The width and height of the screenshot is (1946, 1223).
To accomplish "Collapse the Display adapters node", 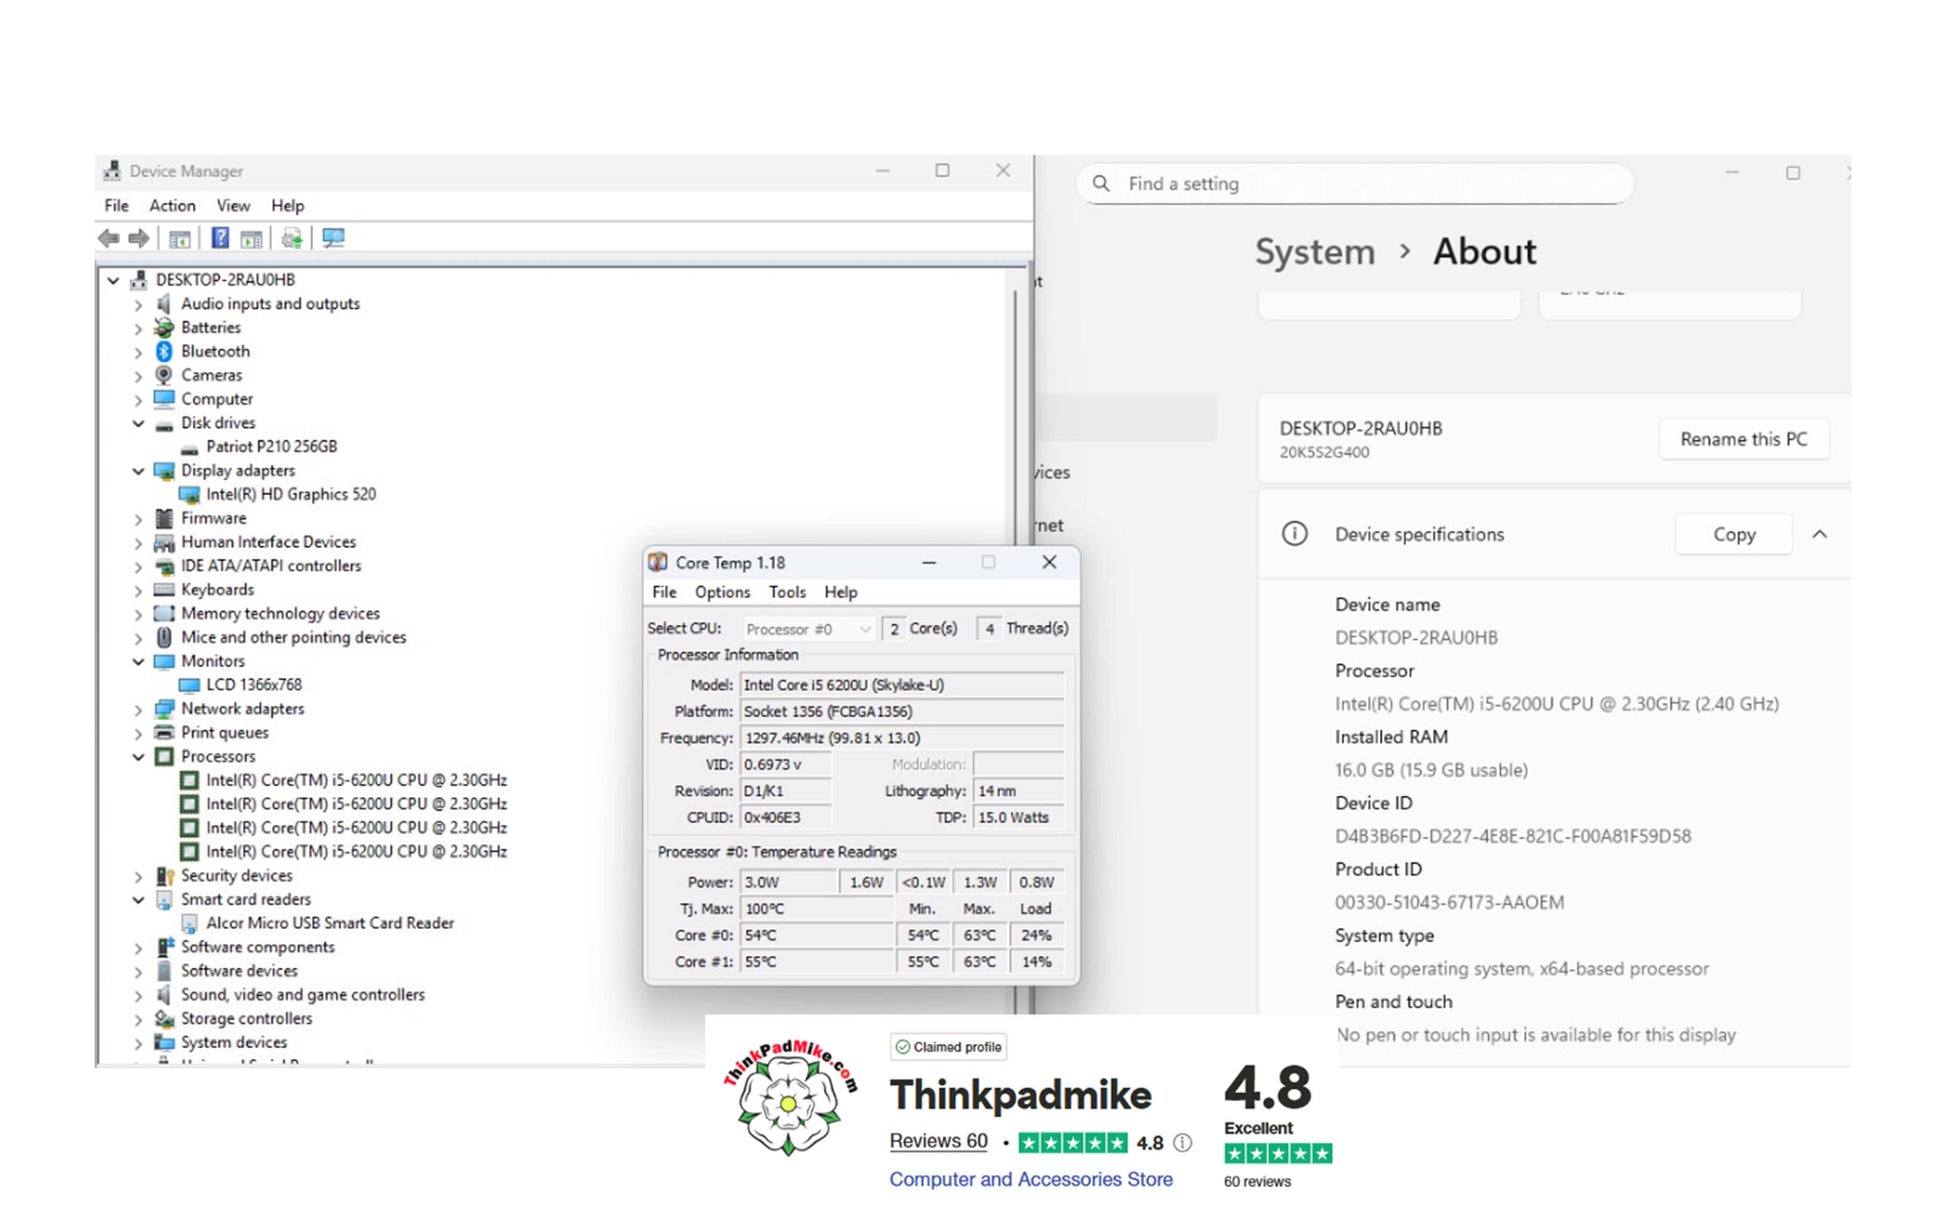I will pyautogui.click(x=138, y=471).
